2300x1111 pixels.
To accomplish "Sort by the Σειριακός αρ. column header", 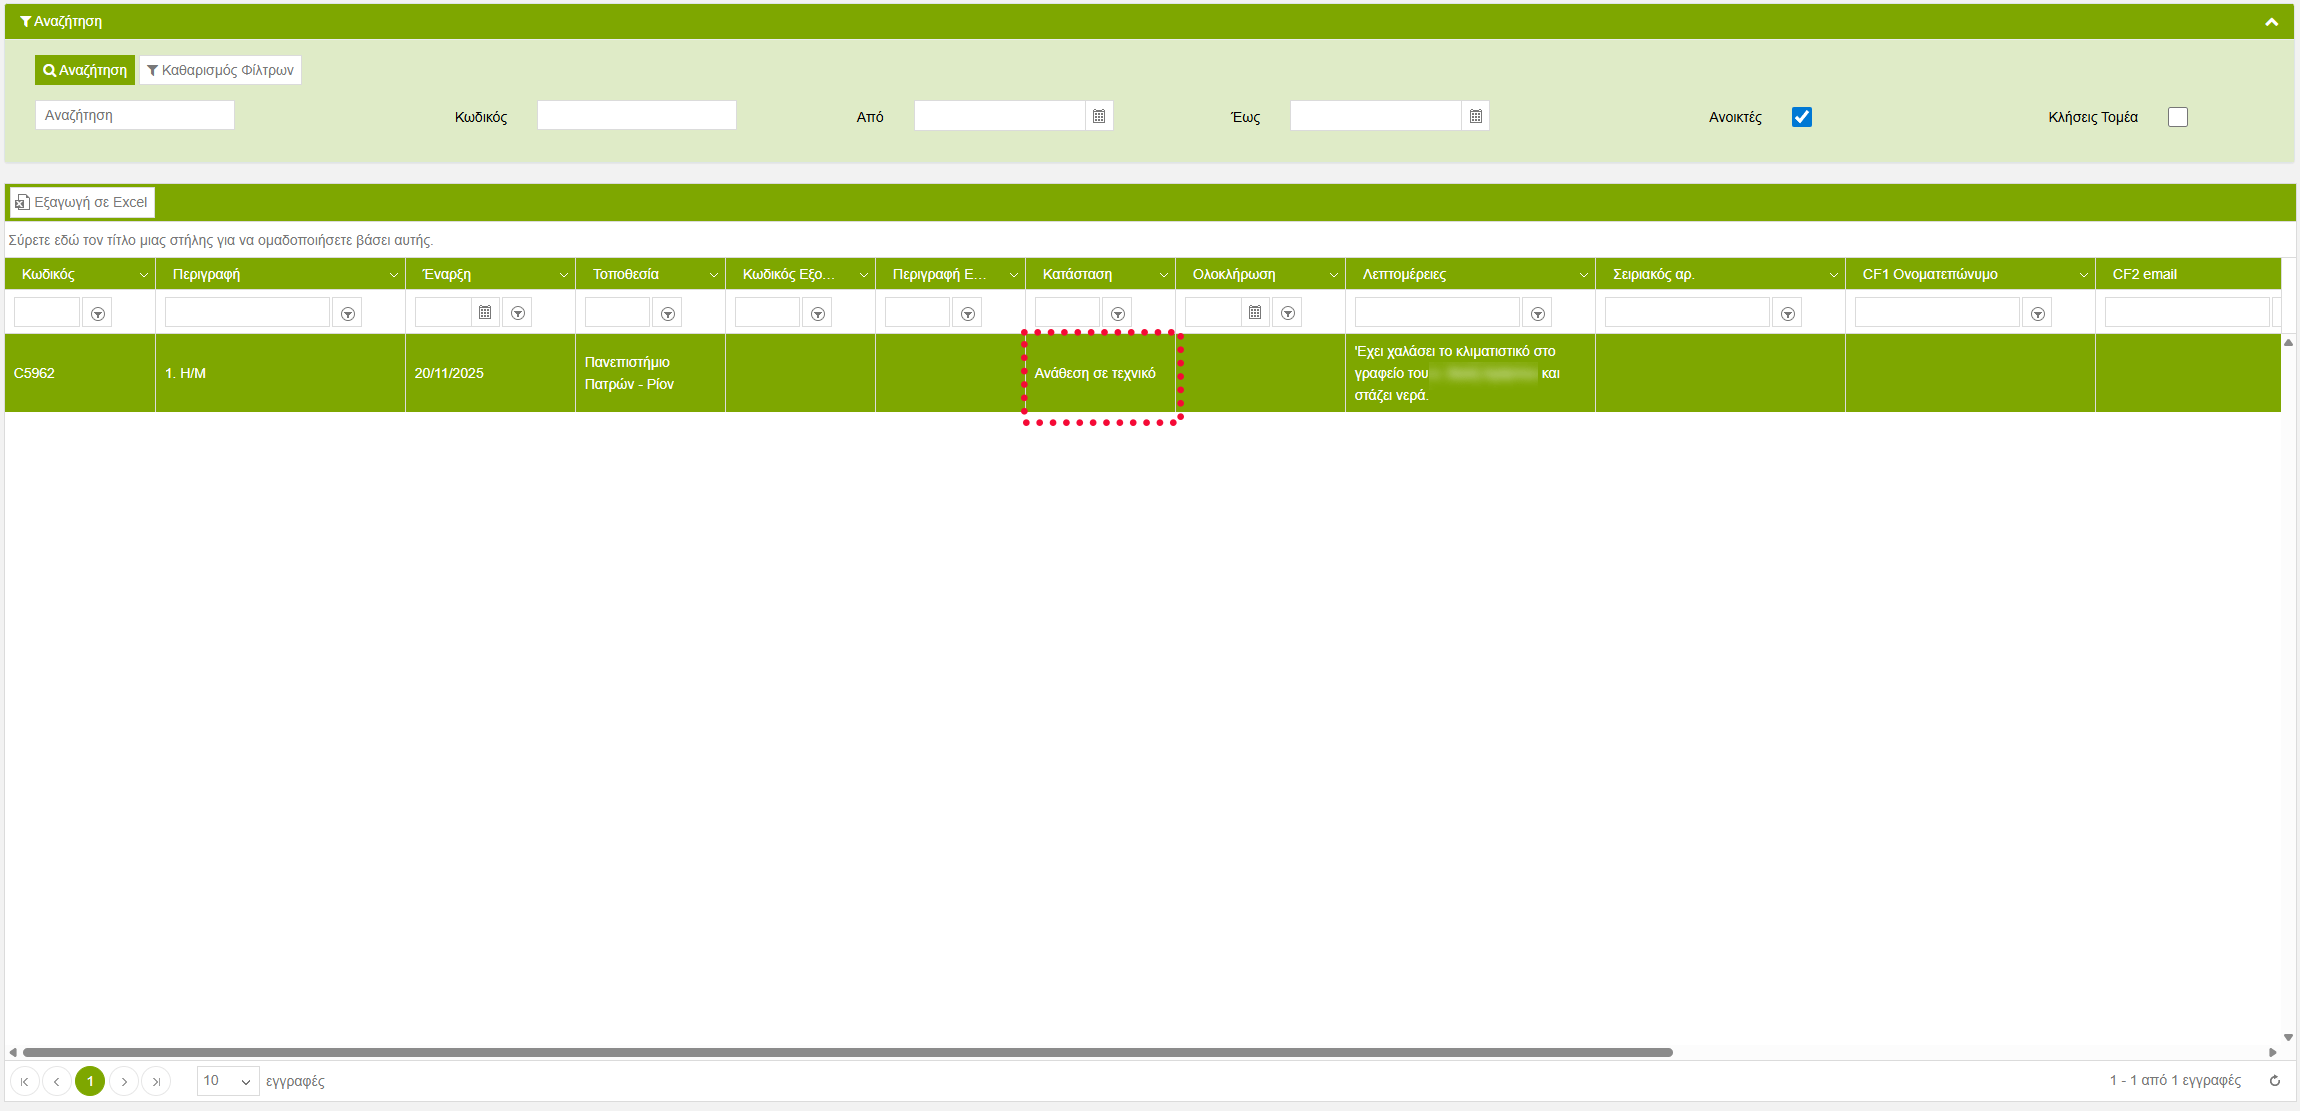I will pyautogui.click(x=1653, y=274).
